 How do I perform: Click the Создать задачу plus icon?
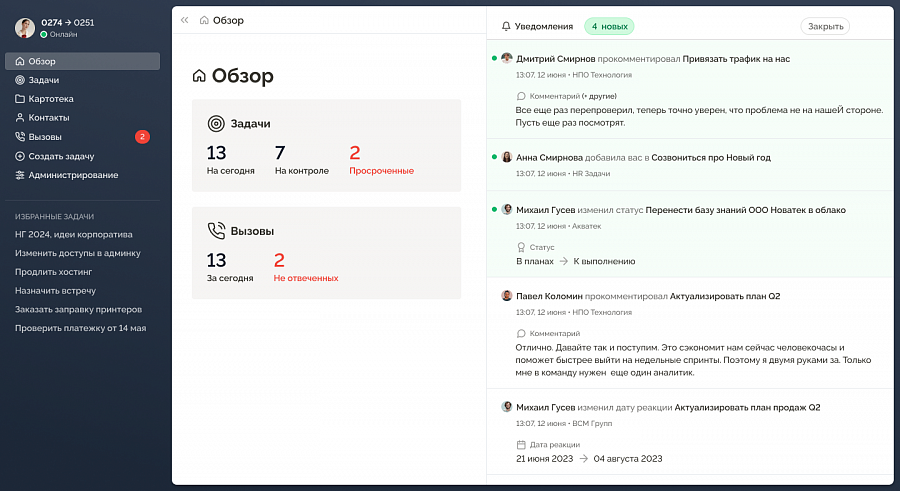[20, 156]
